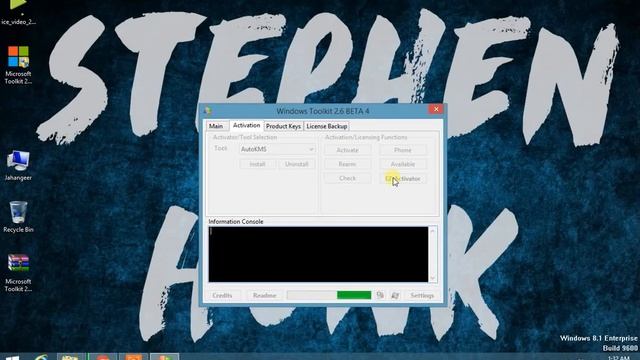Click the Uninstall button
The image size is (640, 360).
click(297, 164)
